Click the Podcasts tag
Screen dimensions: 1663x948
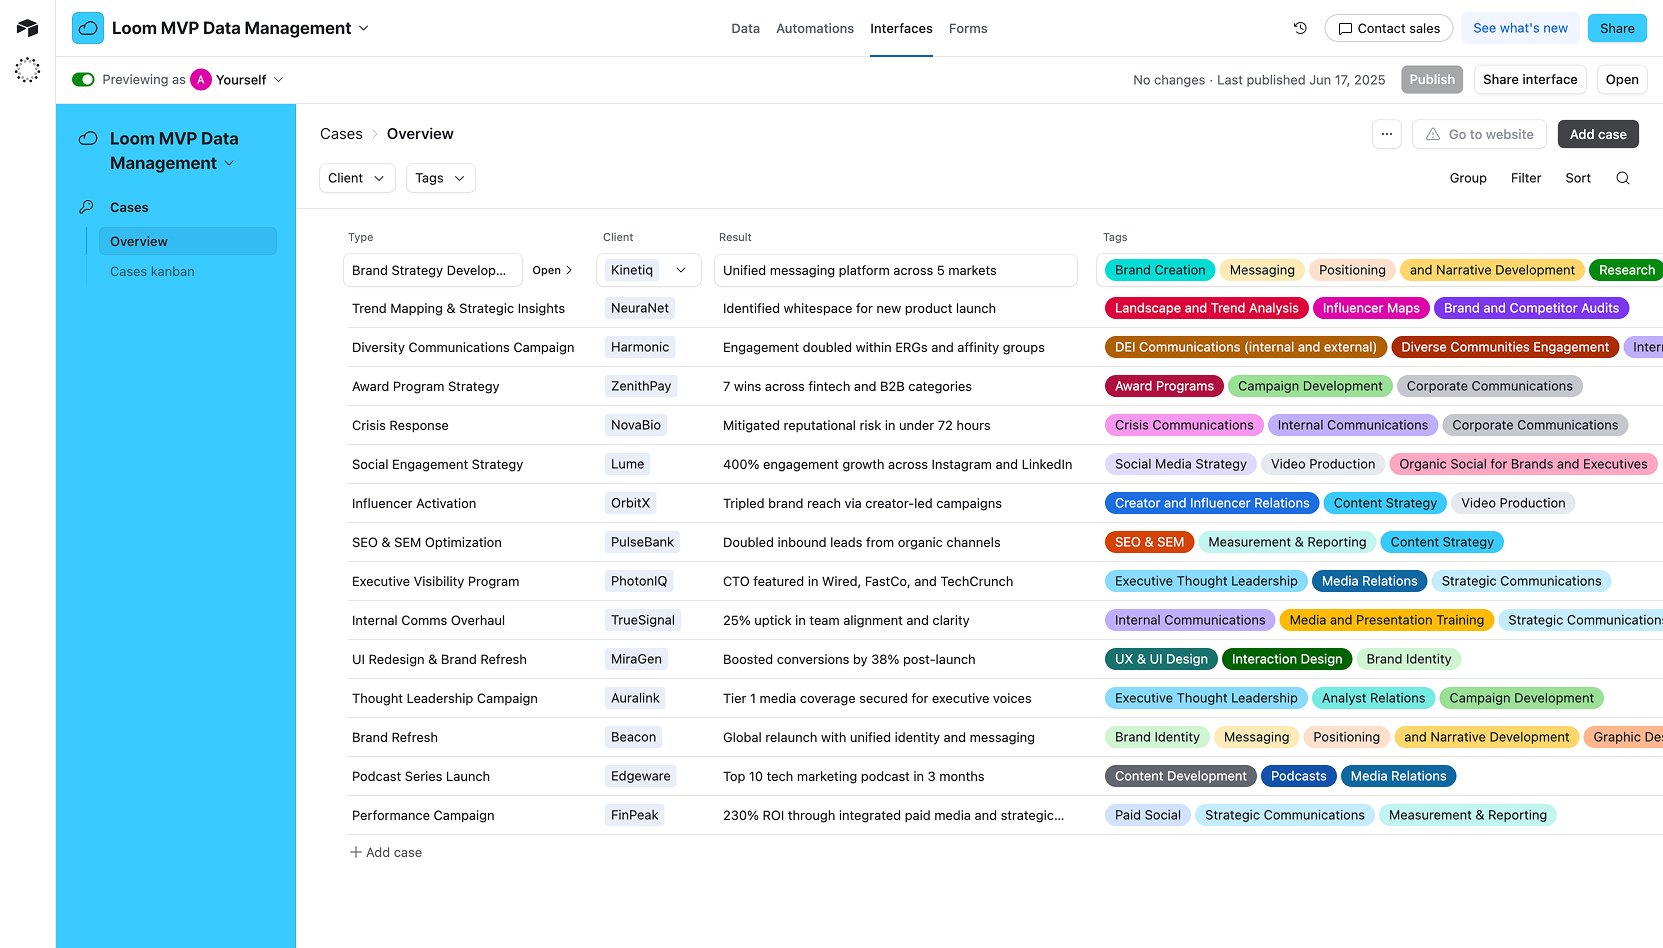pyautogui.click(x=1298, y=776)
